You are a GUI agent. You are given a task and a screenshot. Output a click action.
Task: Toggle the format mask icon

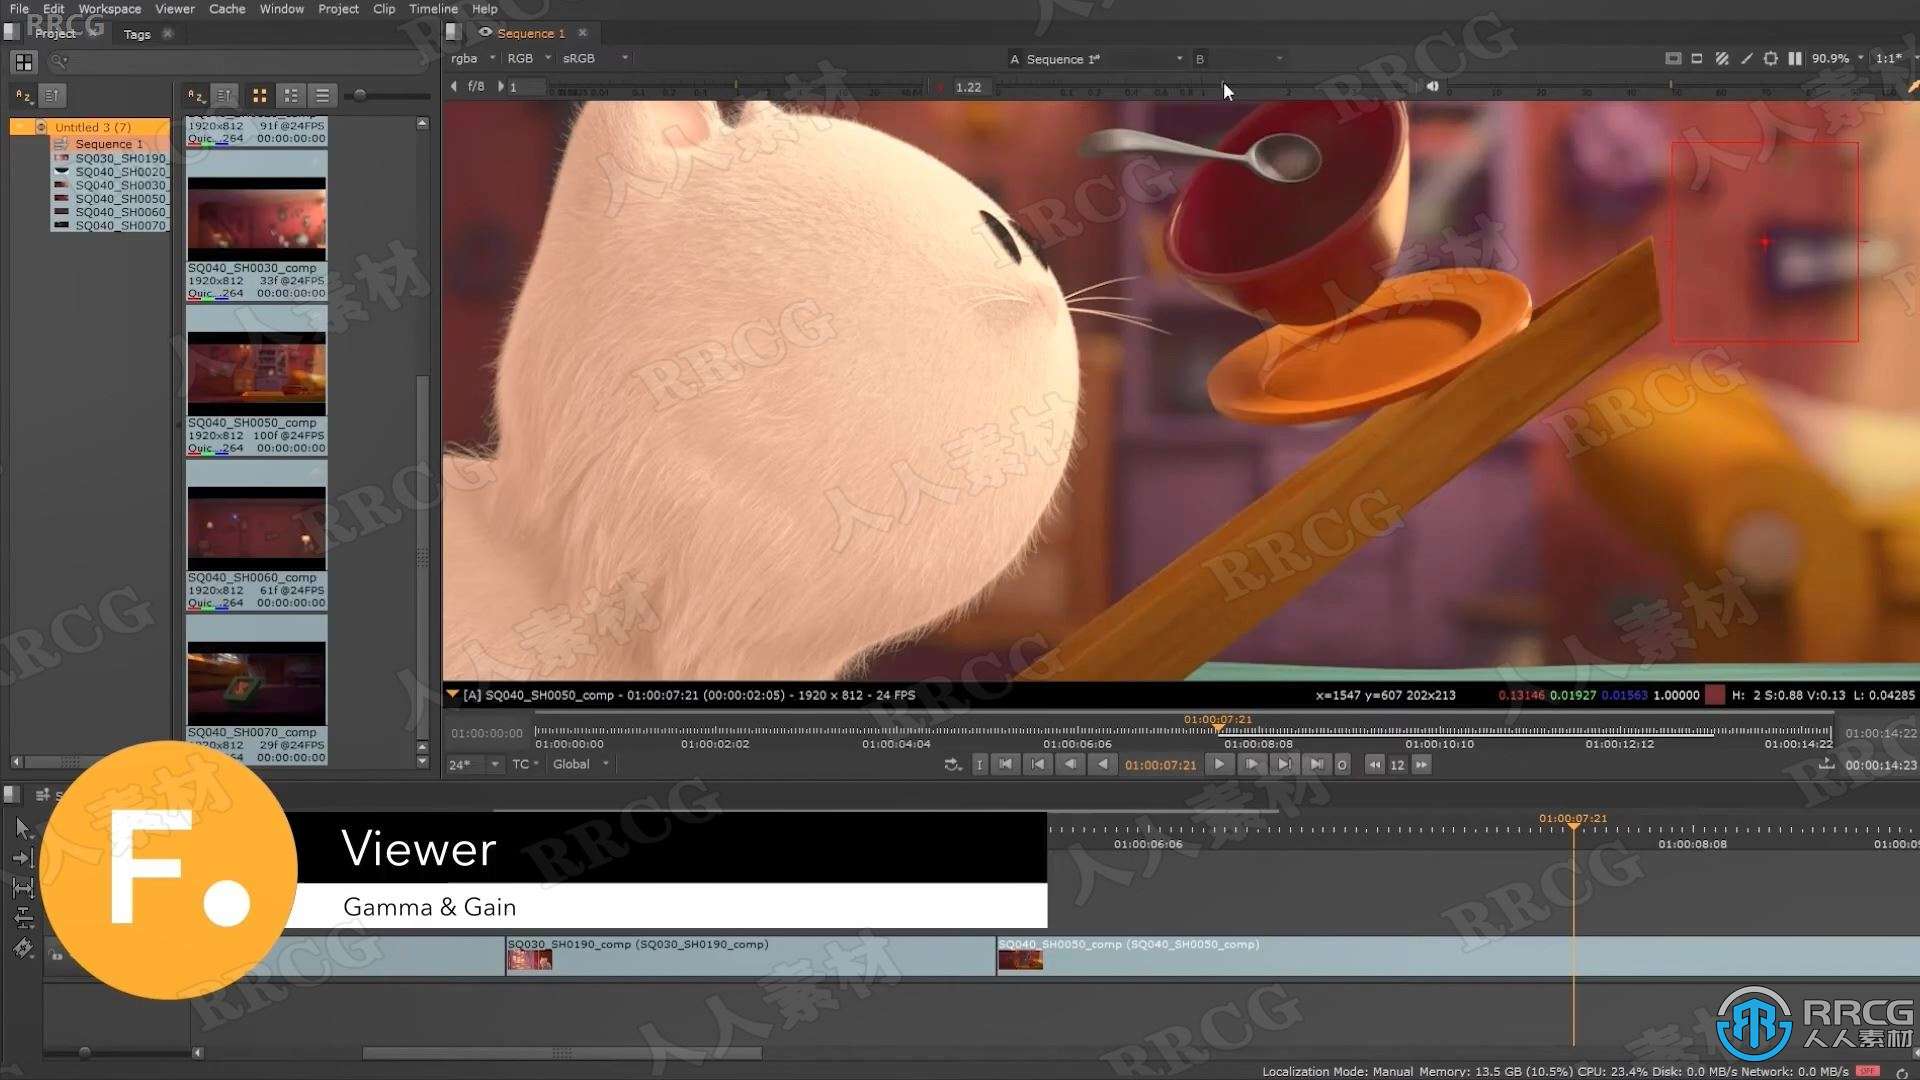[1697, 59]
